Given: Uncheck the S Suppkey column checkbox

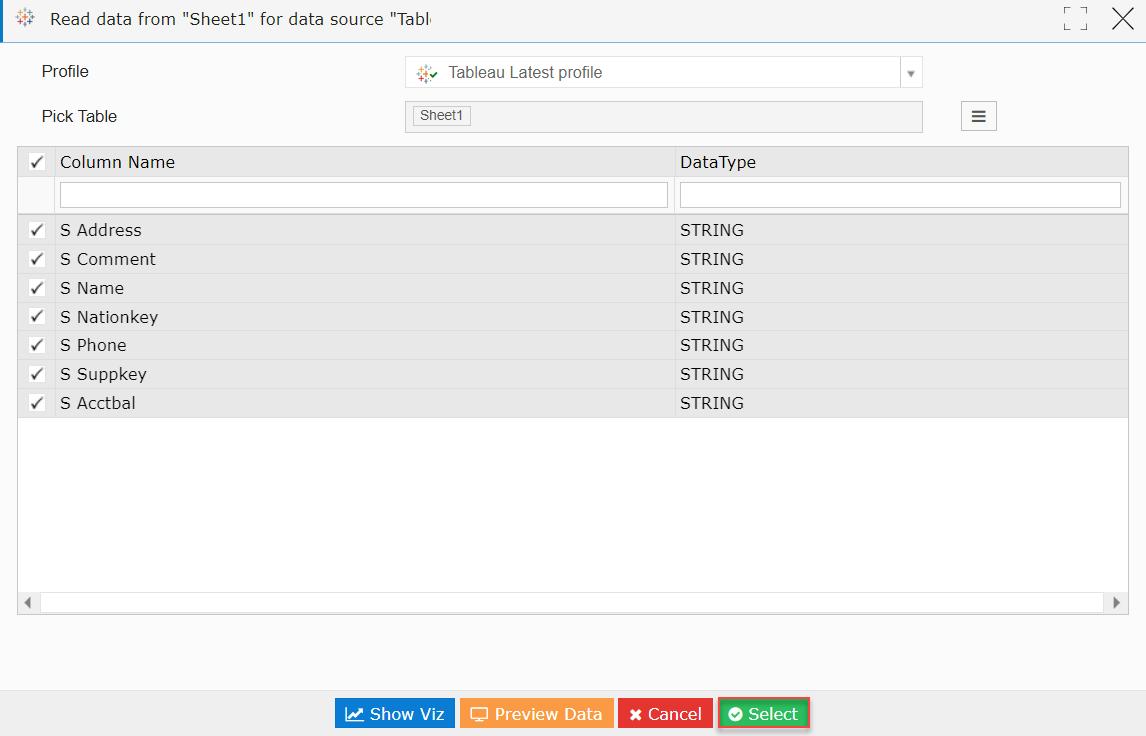Looking at the screenshot, I should 37,374.
